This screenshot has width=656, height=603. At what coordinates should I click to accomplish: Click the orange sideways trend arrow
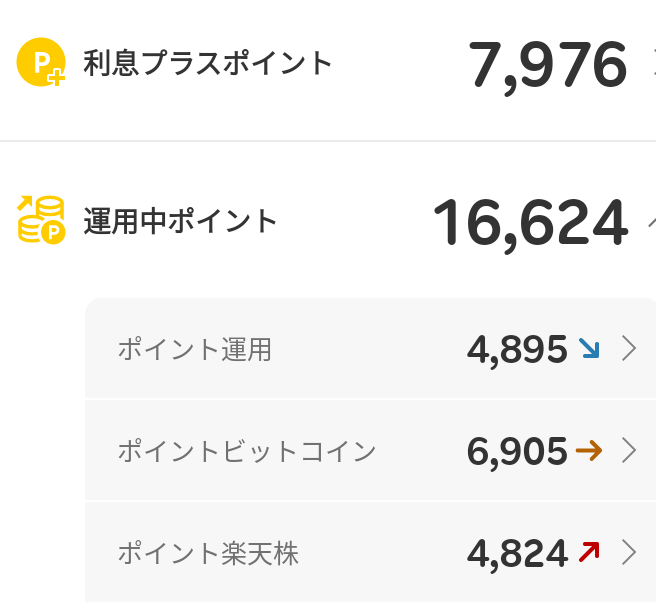pyautogui.click(x=589, y=451)
